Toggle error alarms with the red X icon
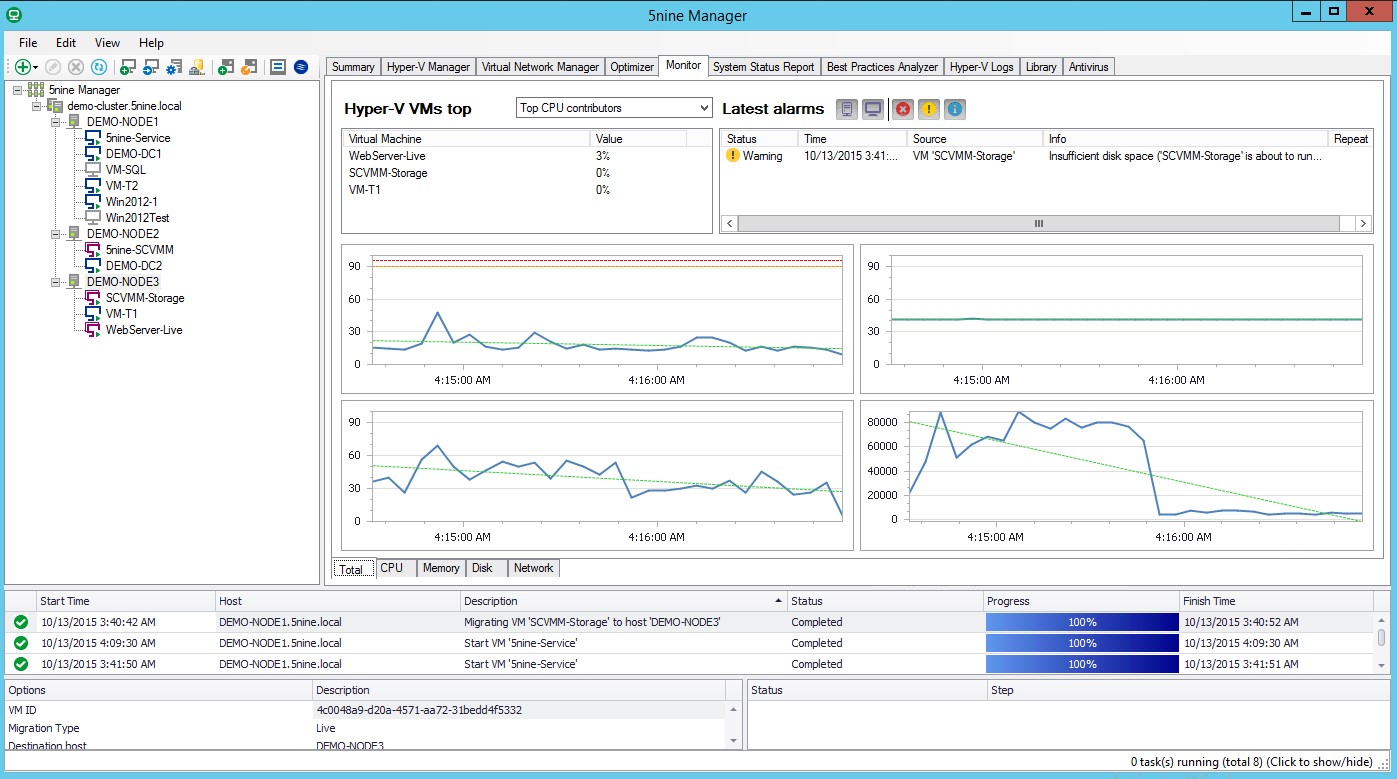This screenshot has width=1397, height=779. pyautogui.click(x=903, y=109)
